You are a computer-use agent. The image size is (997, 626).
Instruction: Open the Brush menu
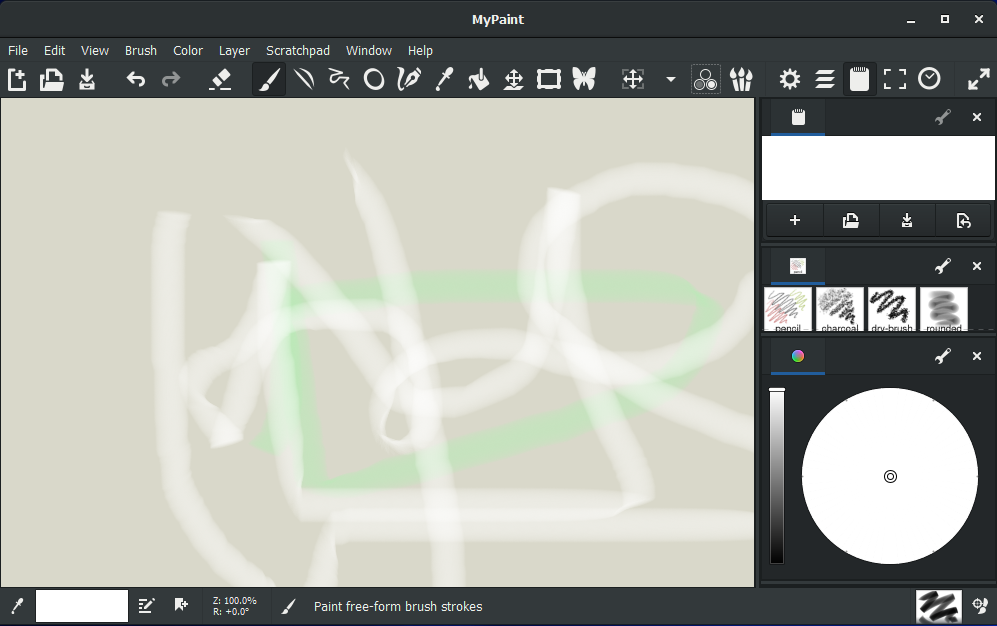(141, 50)
